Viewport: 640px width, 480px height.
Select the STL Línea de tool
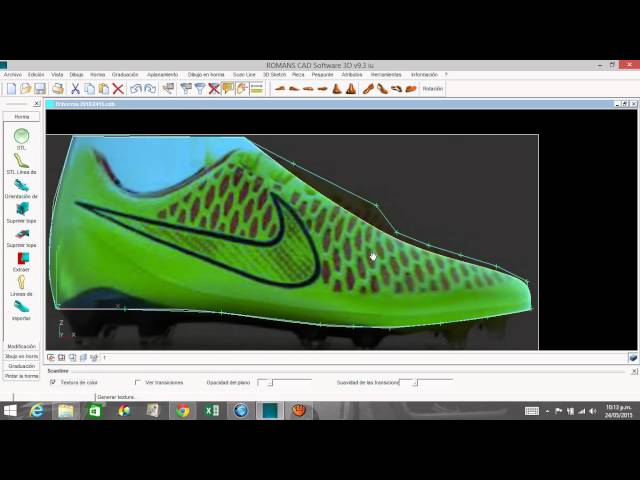point(21,160)
